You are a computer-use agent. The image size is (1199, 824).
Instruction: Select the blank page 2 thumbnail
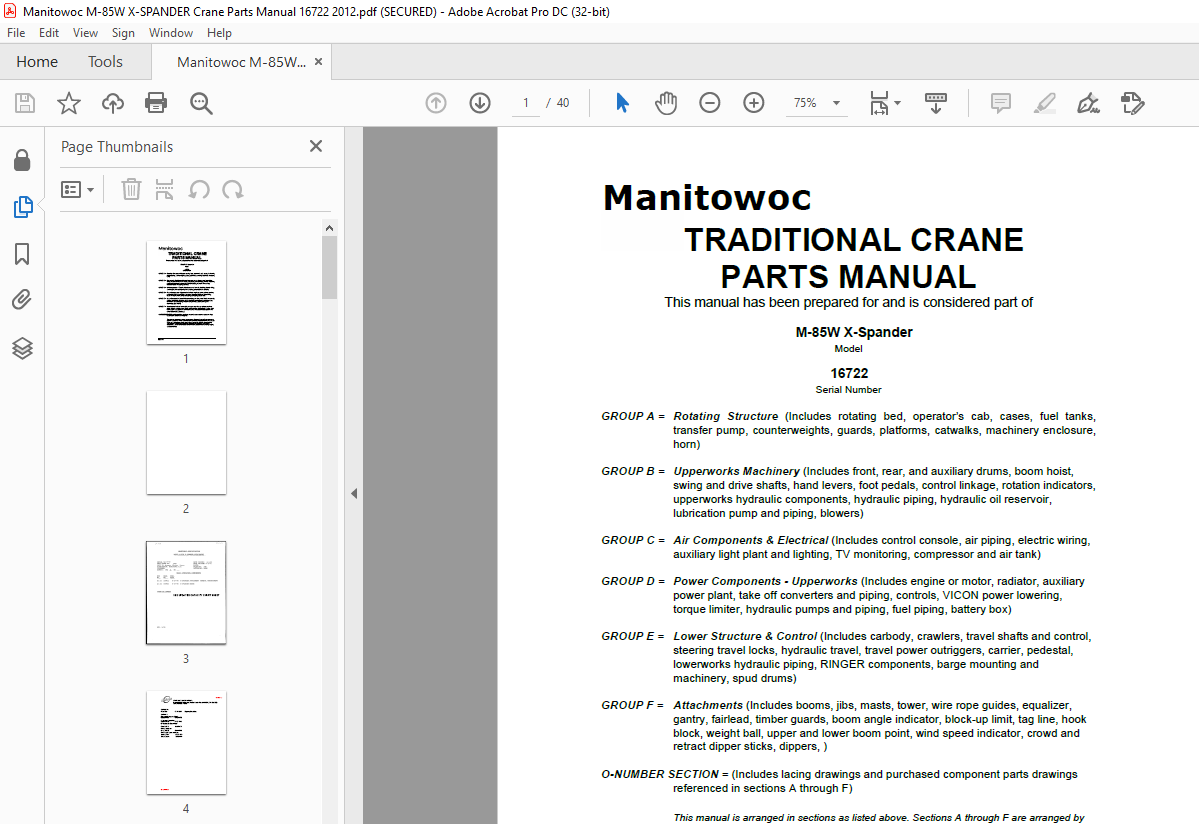click(x=187, y=443)
